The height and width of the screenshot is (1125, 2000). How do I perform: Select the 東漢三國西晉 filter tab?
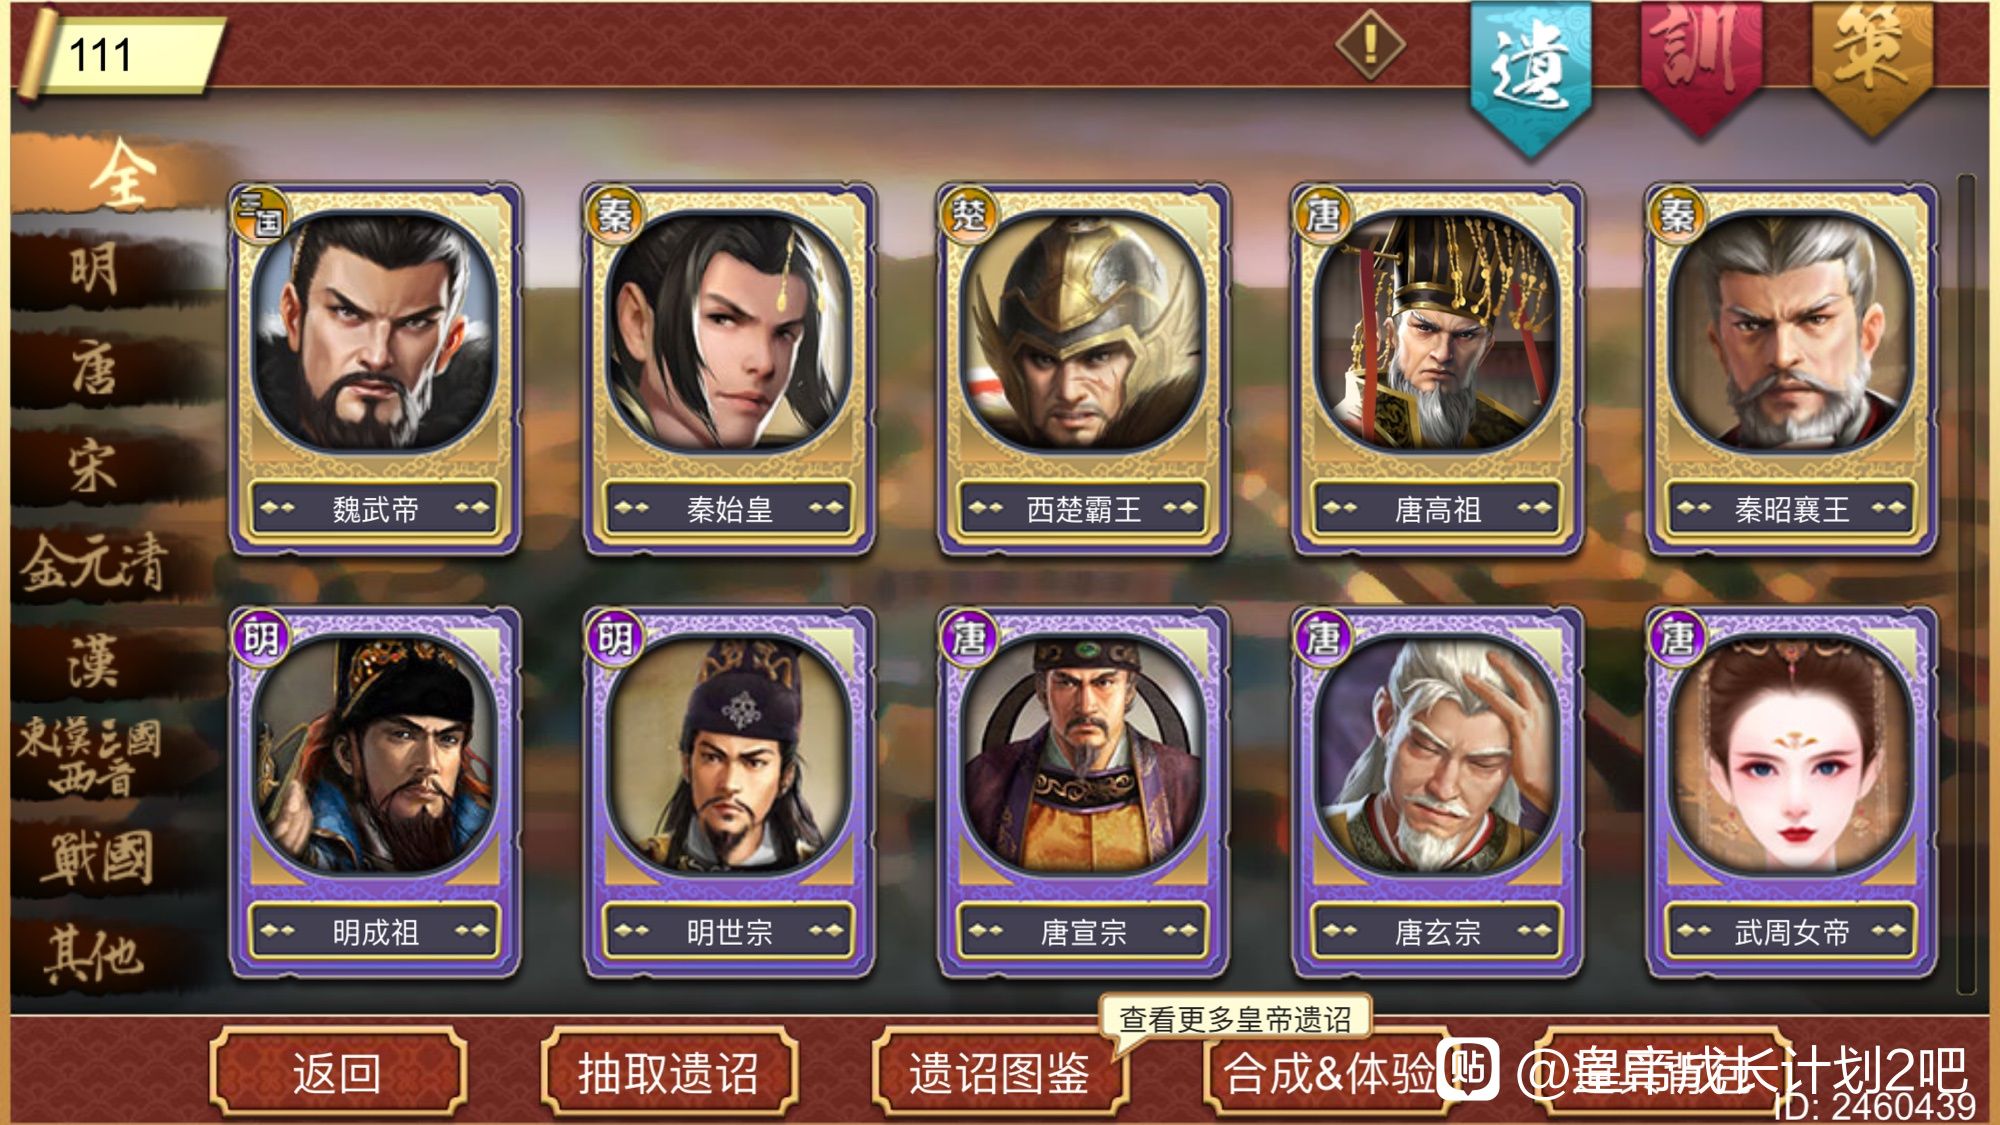point(92,758)
